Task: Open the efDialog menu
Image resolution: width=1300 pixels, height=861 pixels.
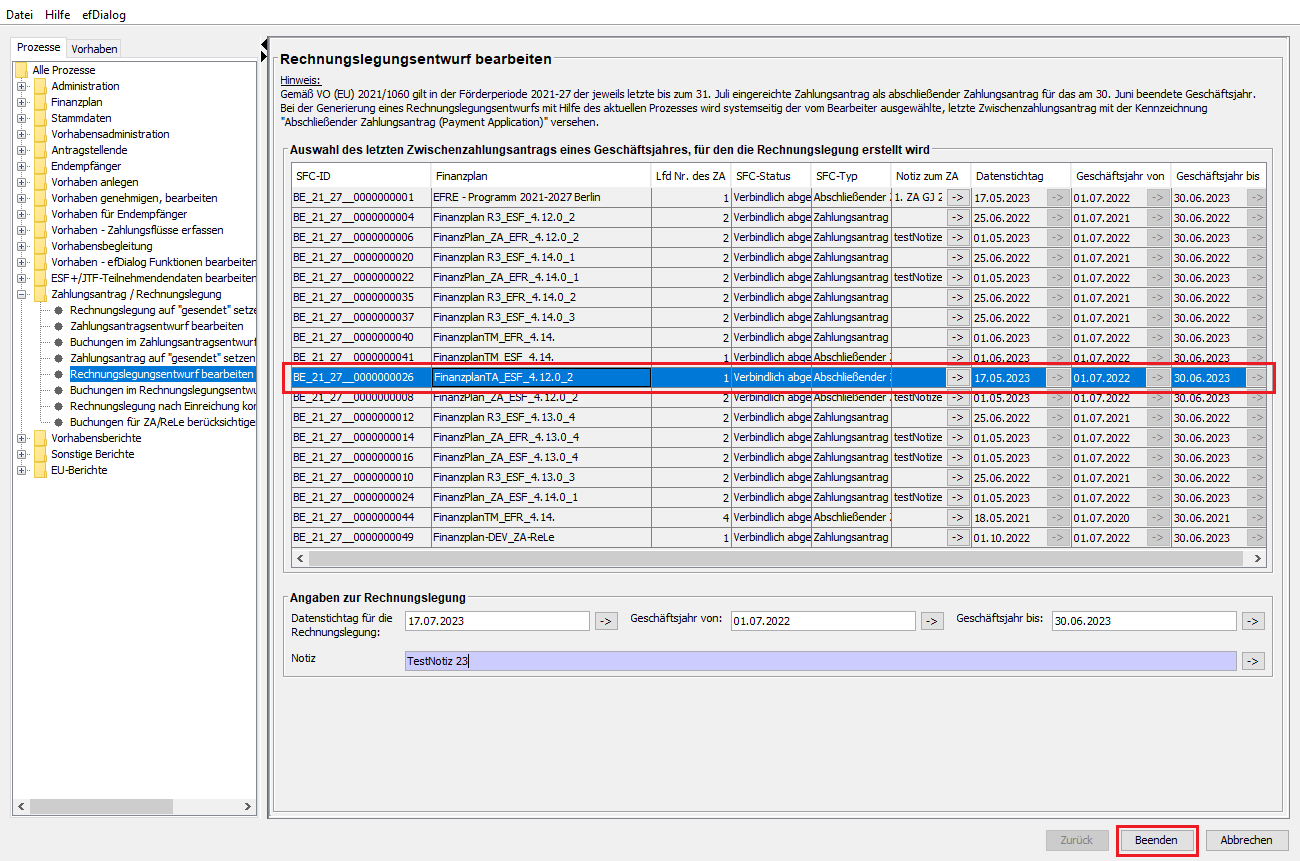Action: click(104, 15)
